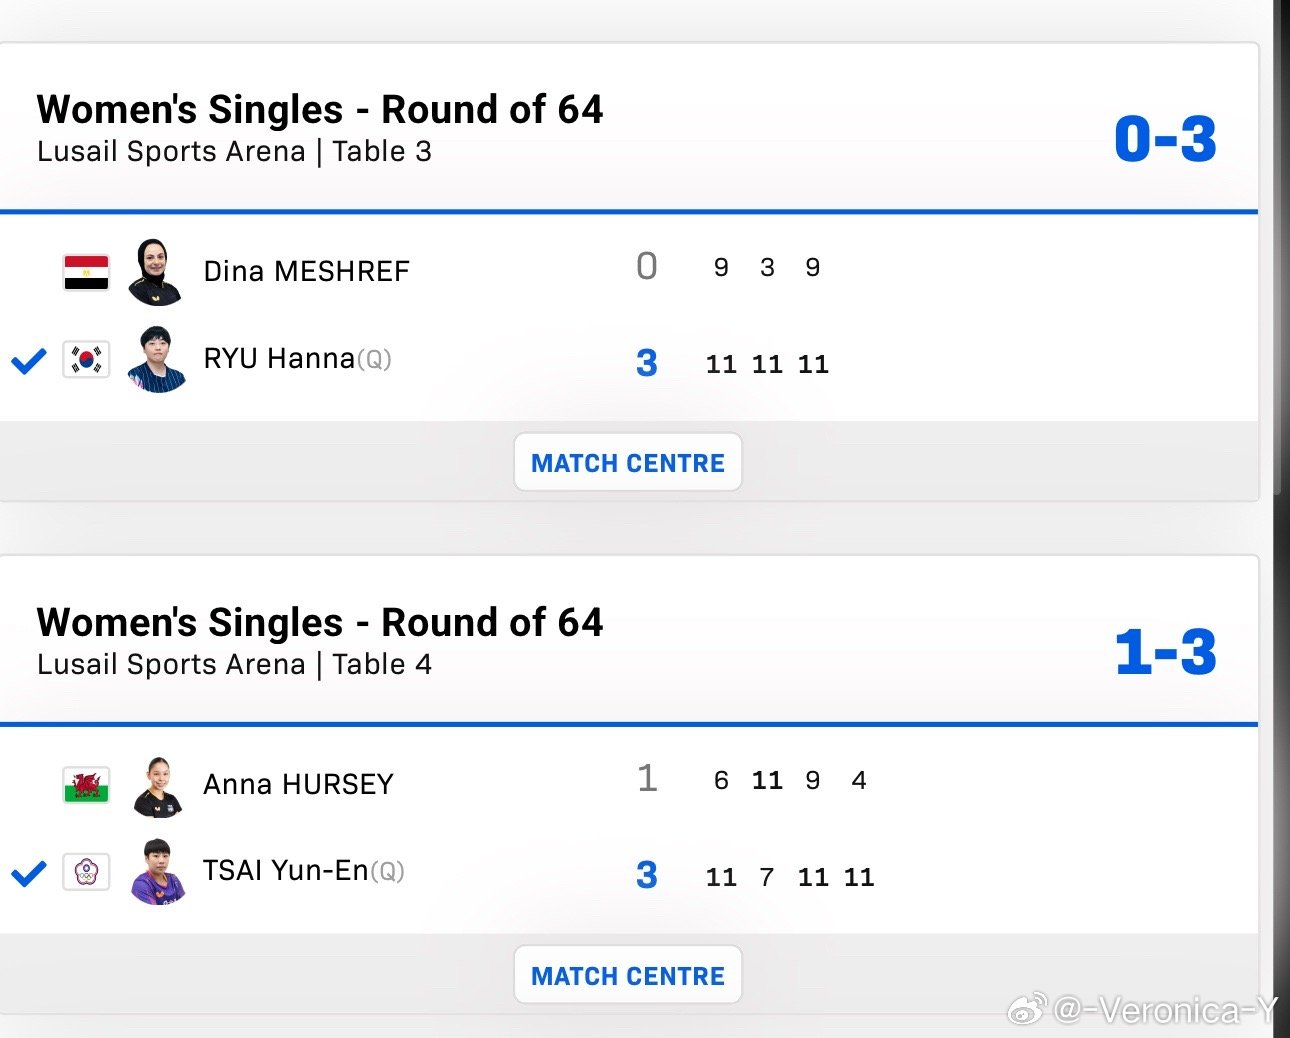
Task: Open RYU Hanna's player photo
Action: [x=157, y=359]
